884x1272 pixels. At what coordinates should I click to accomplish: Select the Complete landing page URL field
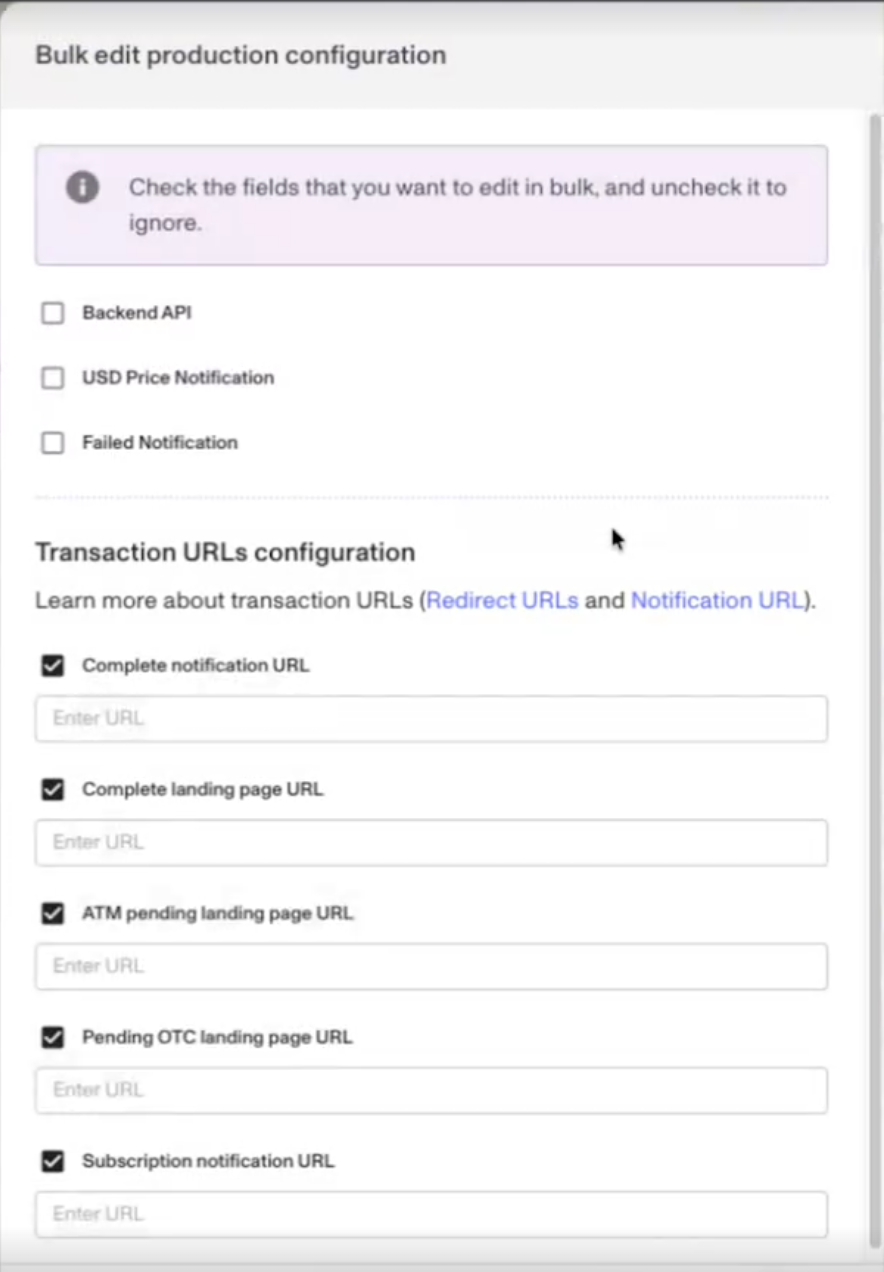(431, 843)
